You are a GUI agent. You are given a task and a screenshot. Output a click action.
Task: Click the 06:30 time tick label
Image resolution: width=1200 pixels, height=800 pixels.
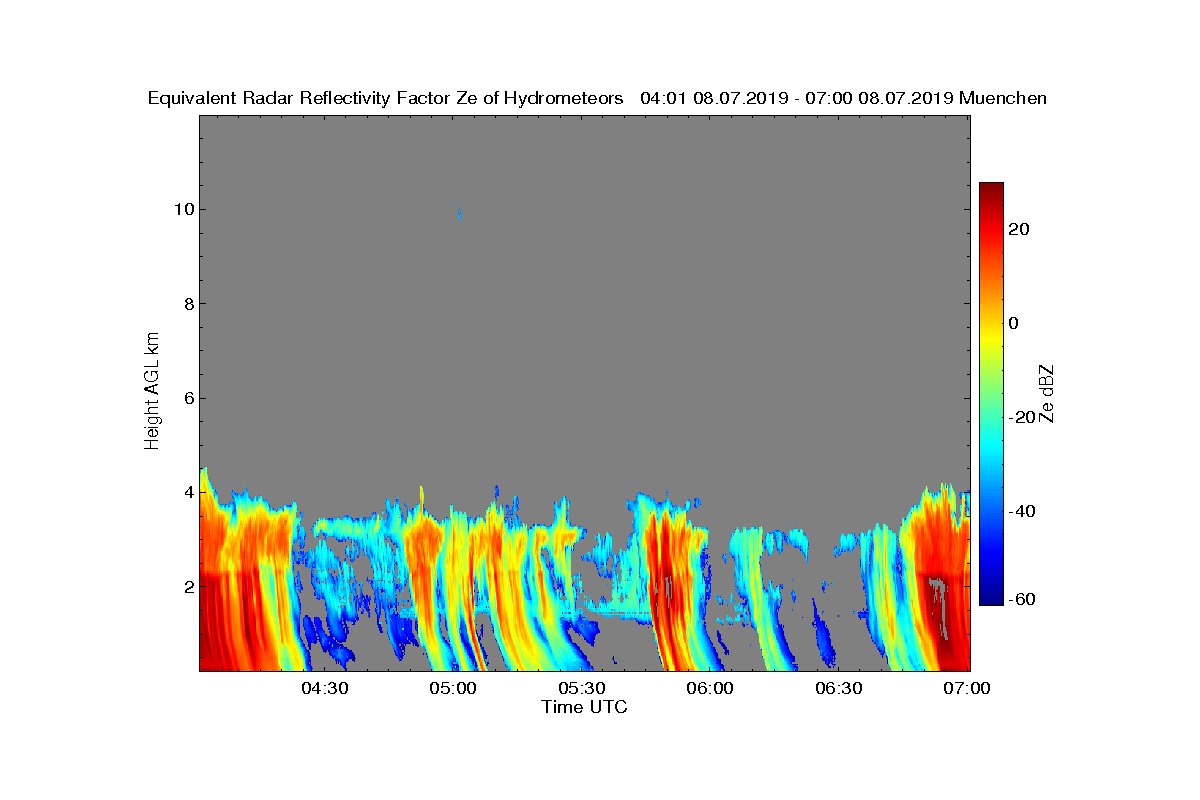click(840, 689)
